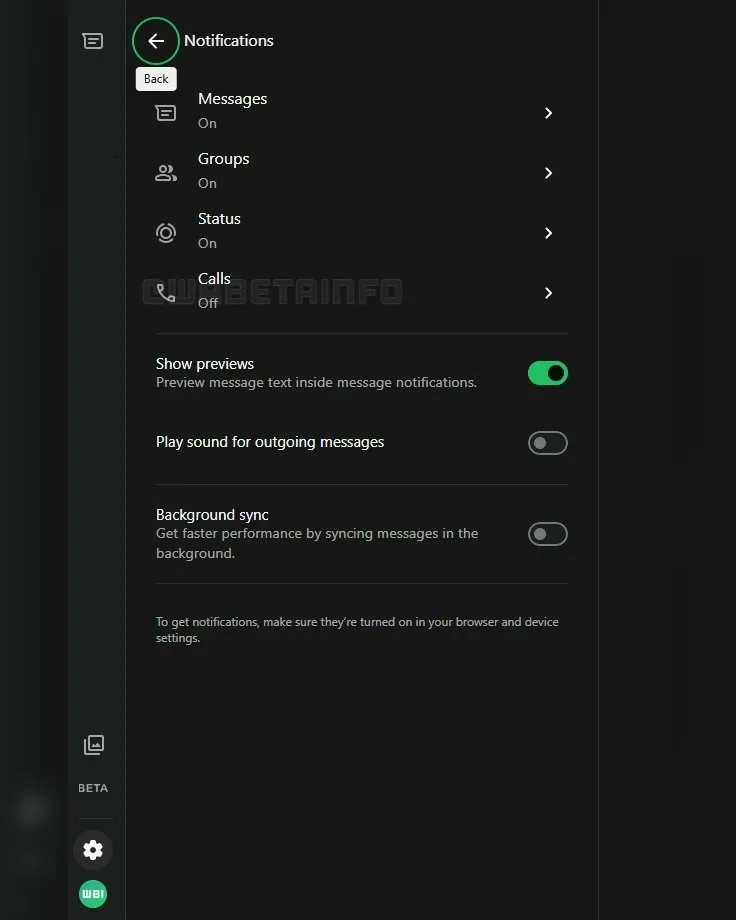
Task: Open the WBI profile avatar
Action: (x=93, y=894)
